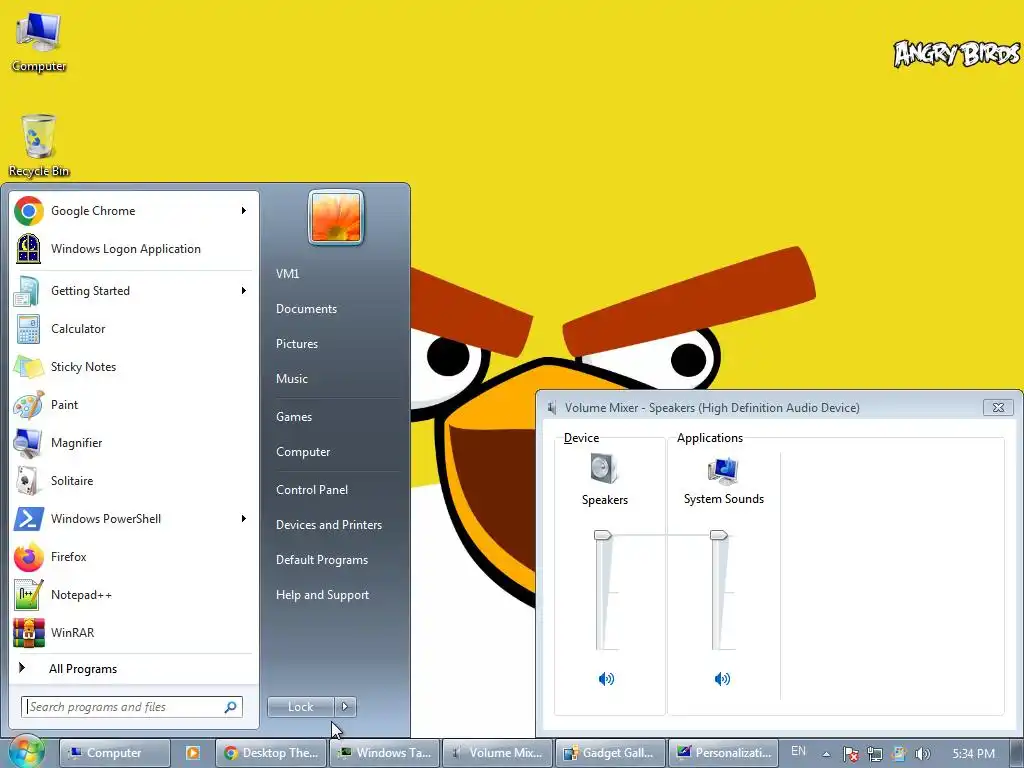Click the 5:34 PM taskbar clock
This screenshot has width=1024, height=768.
[973, 754]
